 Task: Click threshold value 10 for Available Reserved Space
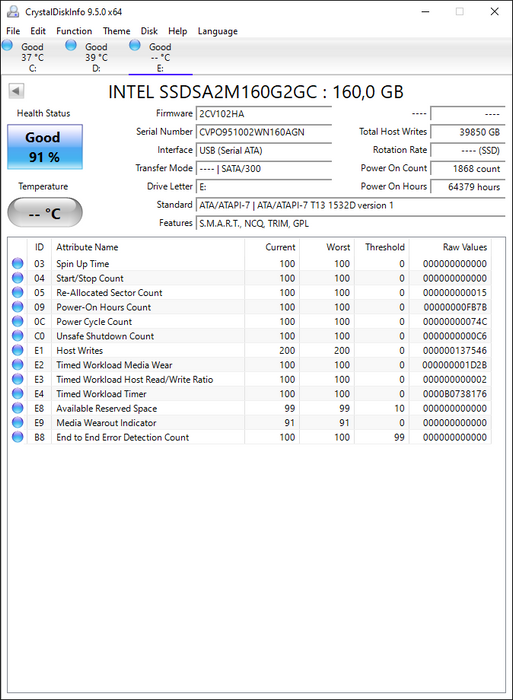coord(399,408)
